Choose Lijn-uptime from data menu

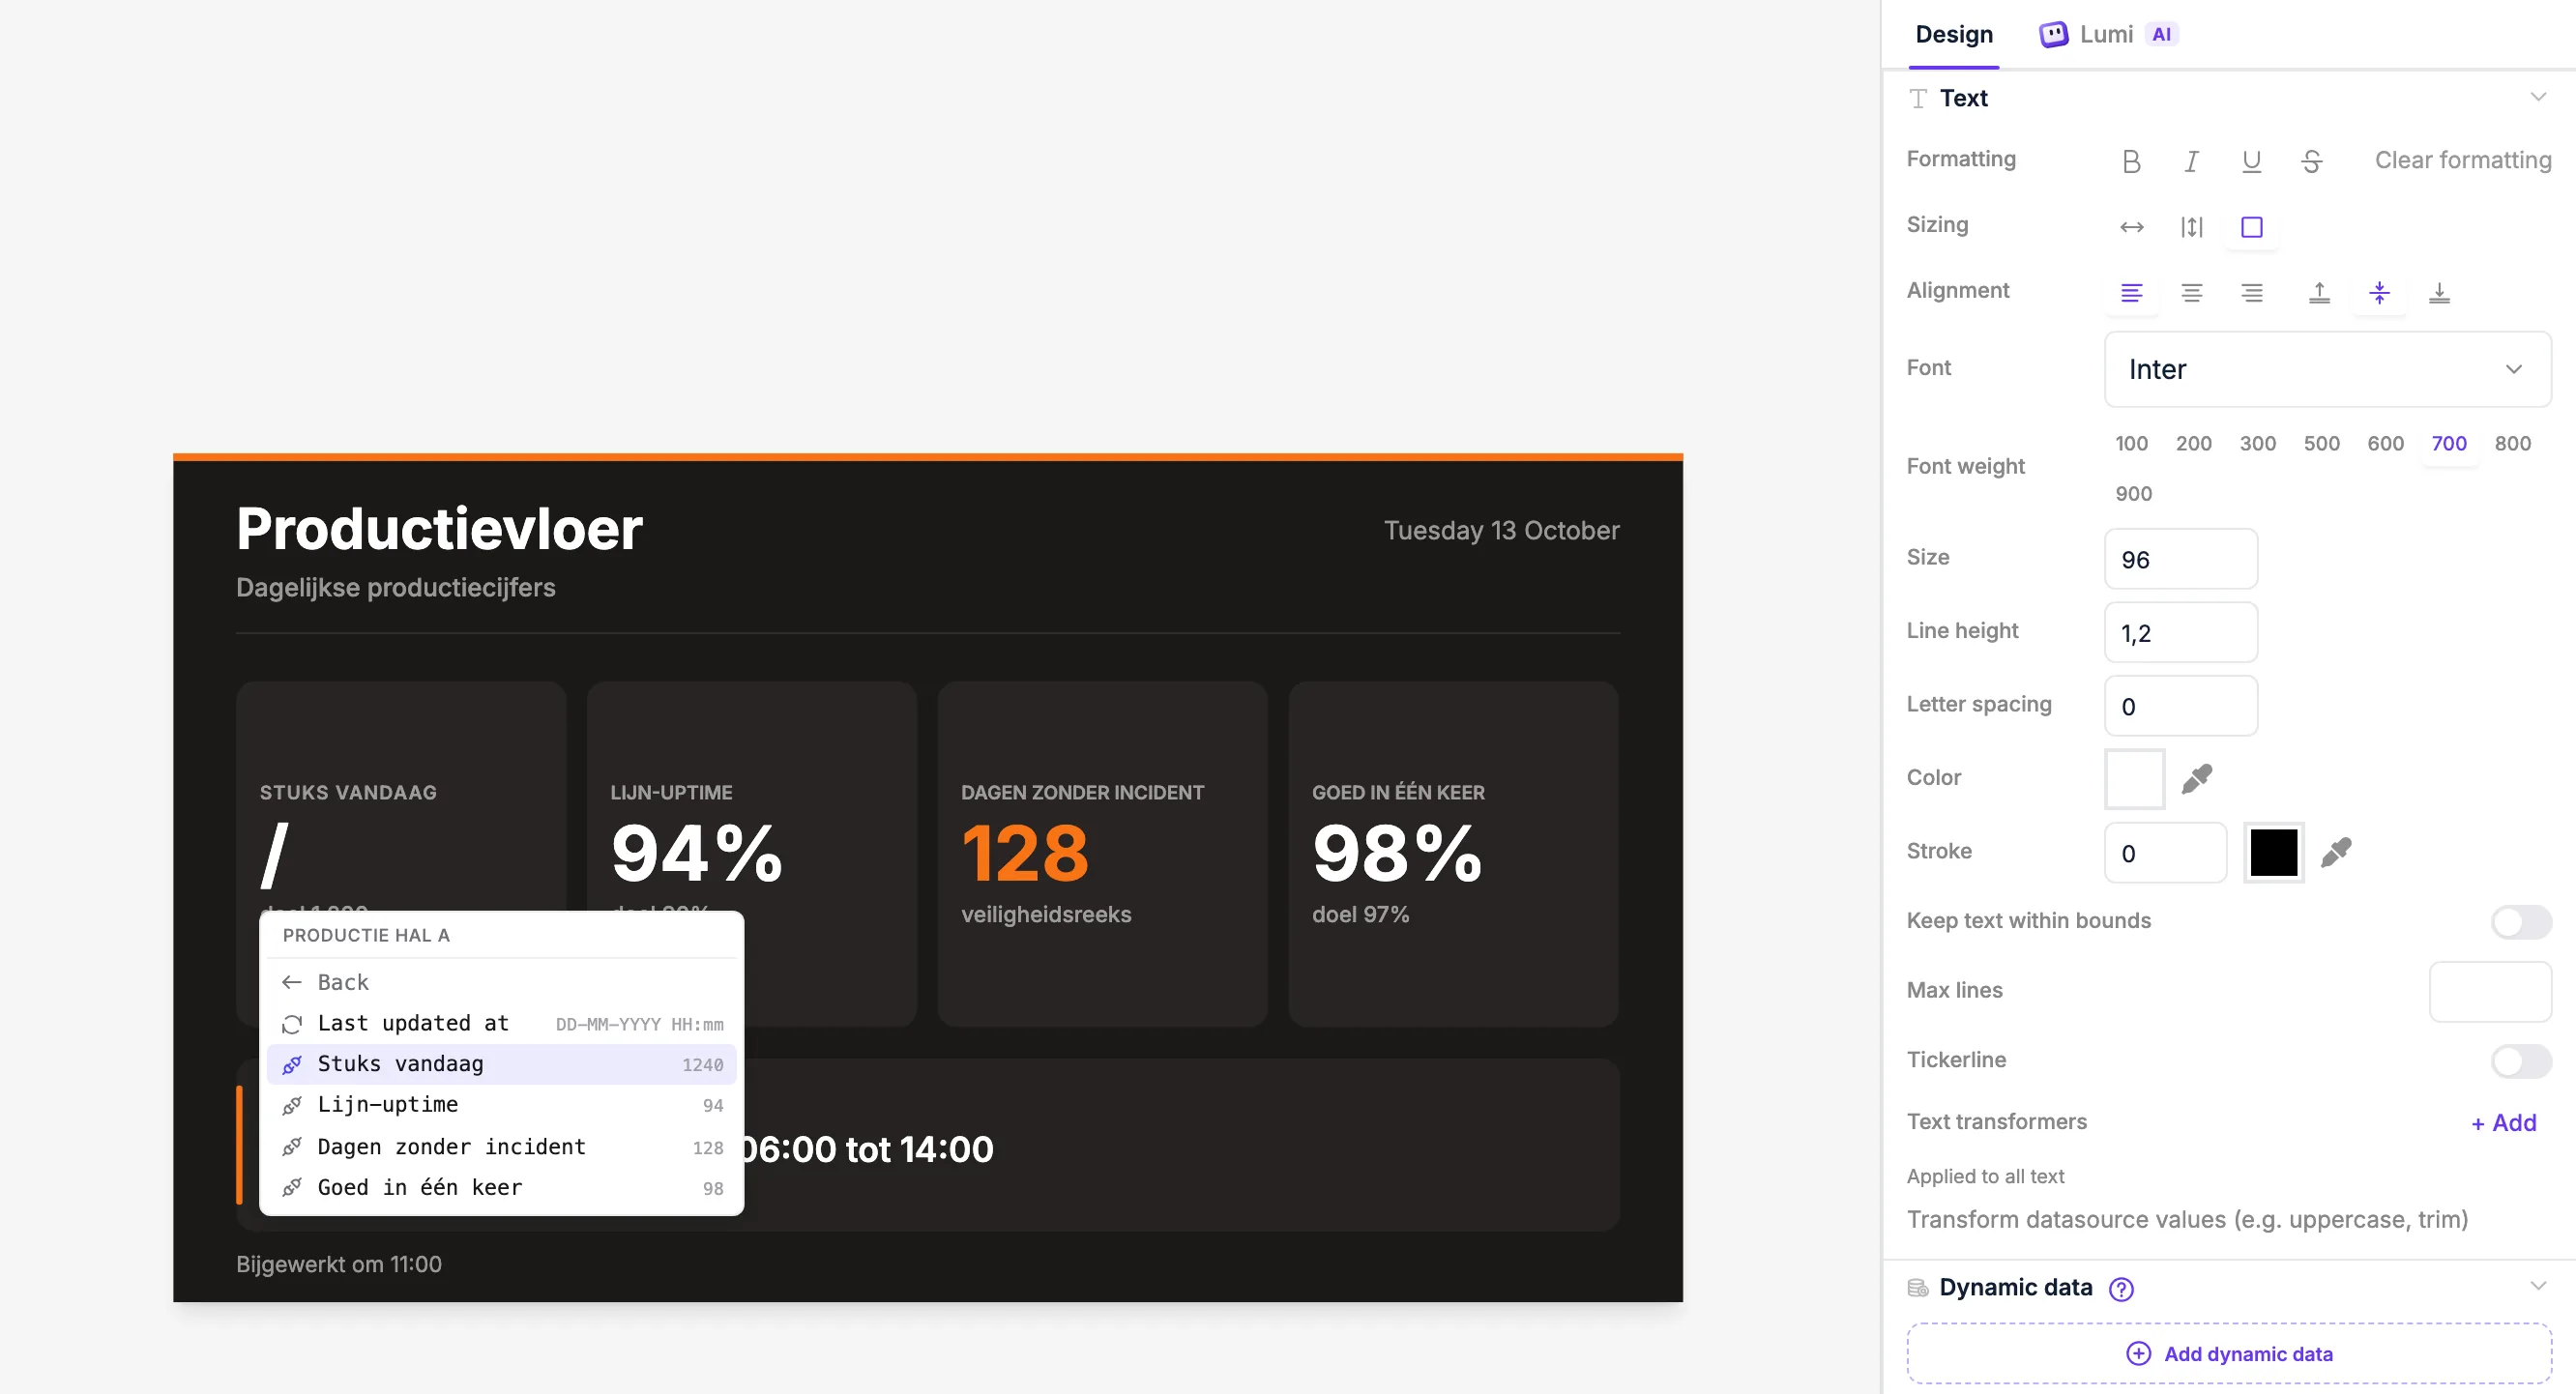pyautogui.click(x=501, y=1105)
